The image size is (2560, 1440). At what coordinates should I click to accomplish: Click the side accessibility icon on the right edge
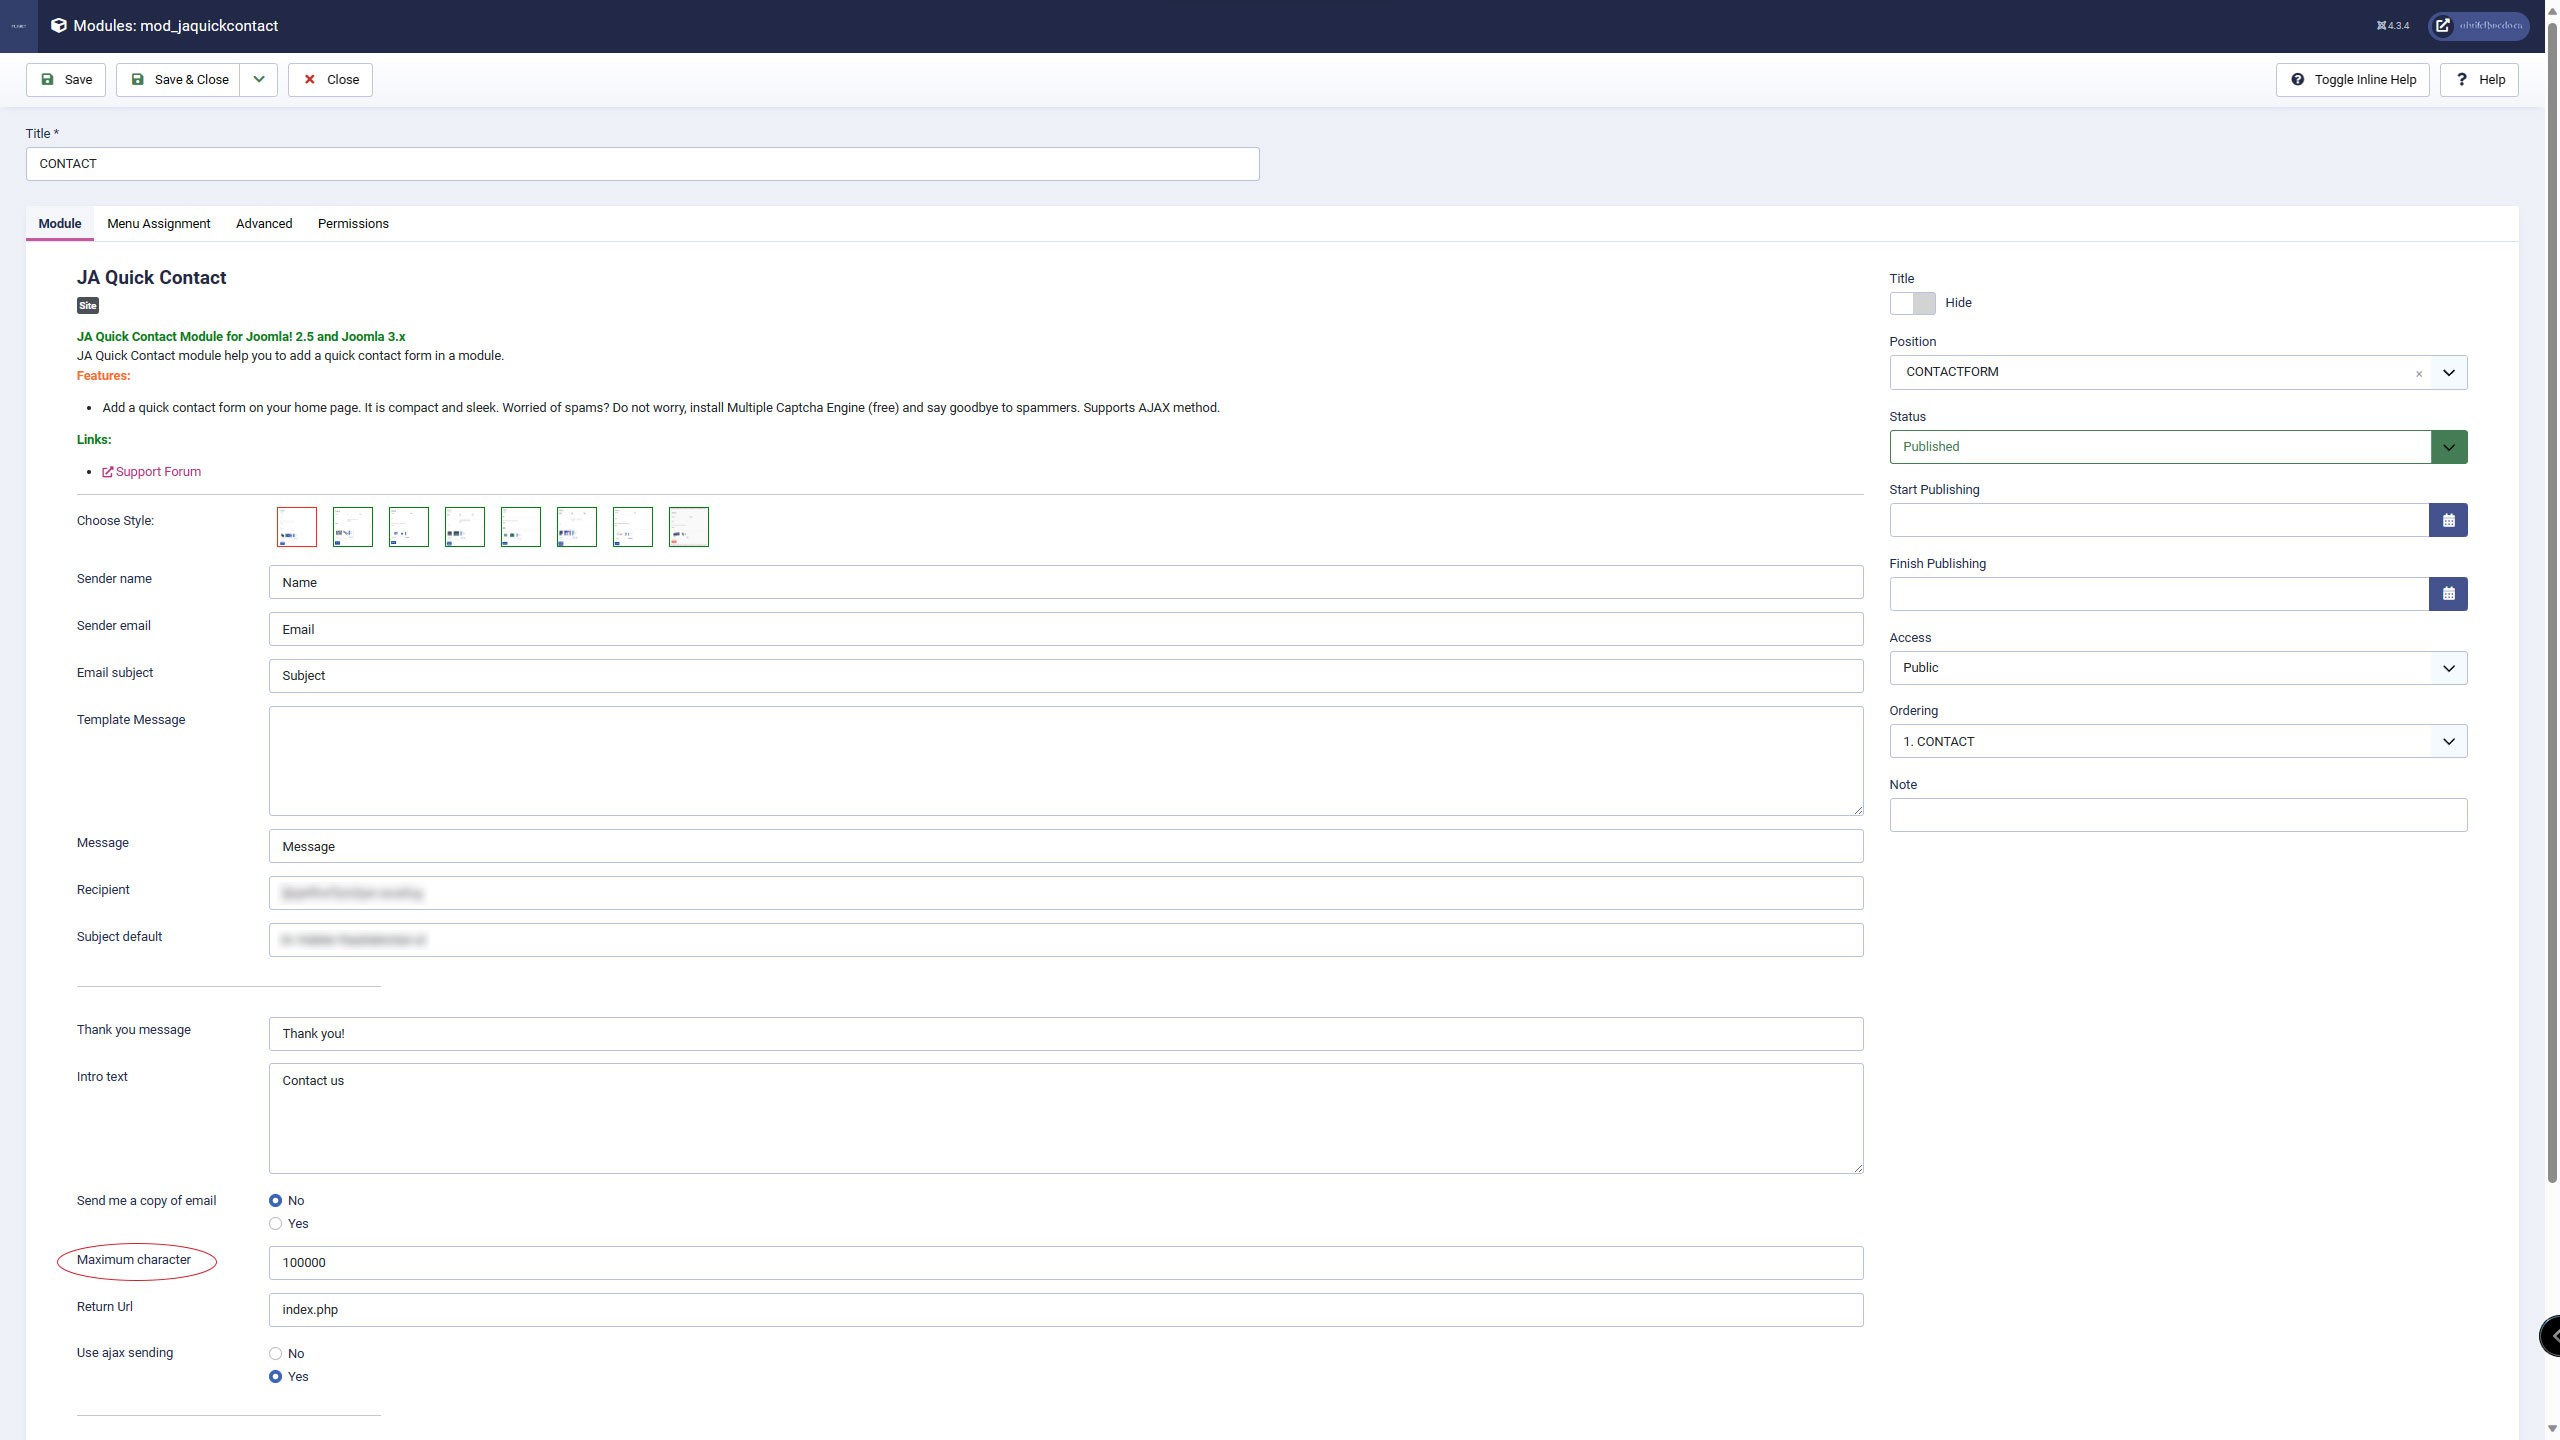[2551, 1336]
